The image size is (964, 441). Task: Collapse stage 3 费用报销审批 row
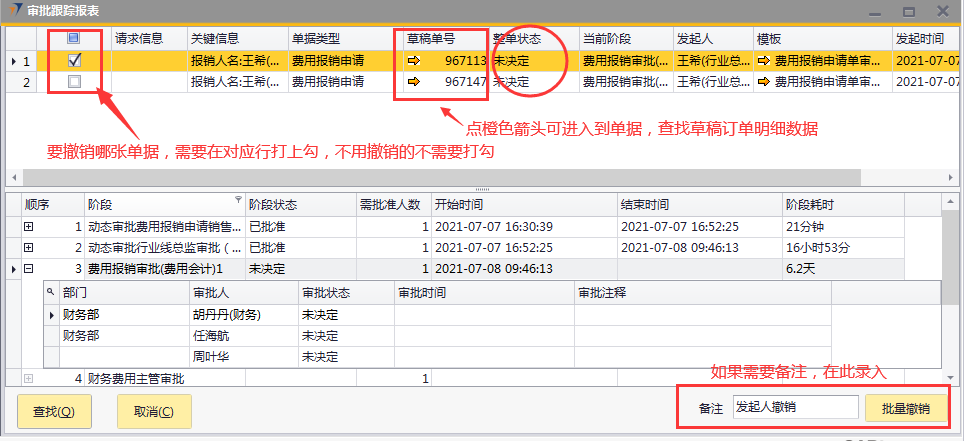[x=29, y=268]
